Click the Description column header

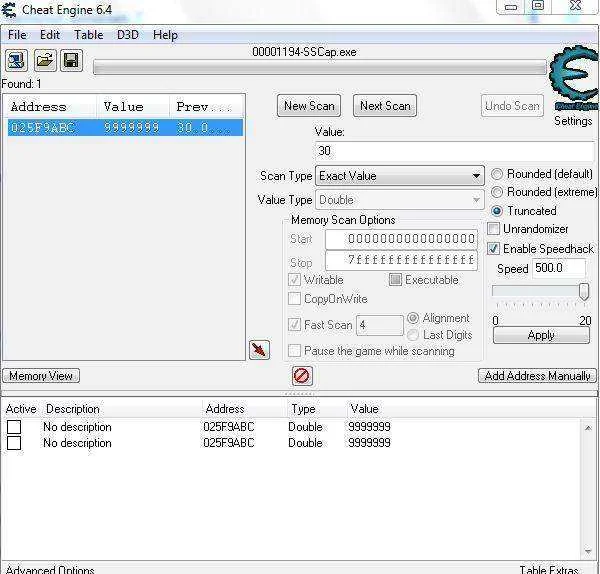pyautogui.click(x=73, y=409)
